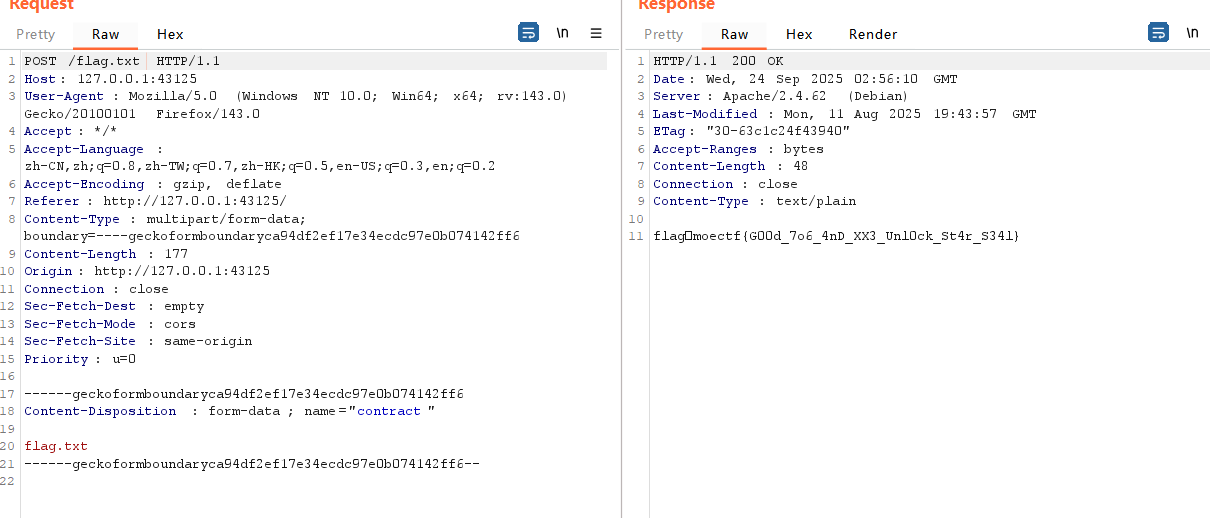This screenshot has height=518, width=1210.
Task: Show non-printable characters in request
Action: coord(562,33)
